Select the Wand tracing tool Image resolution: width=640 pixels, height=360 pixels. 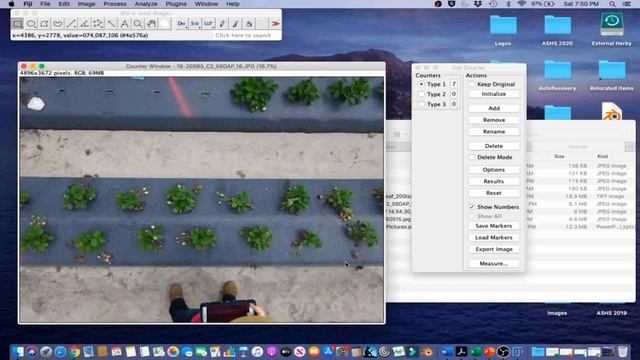111,24
